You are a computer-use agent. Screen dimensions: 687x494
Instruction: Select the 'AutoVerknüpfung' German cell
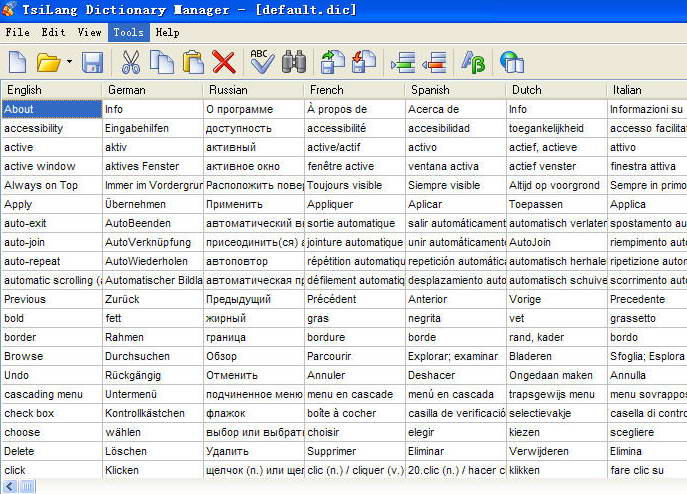click(152, 242)
